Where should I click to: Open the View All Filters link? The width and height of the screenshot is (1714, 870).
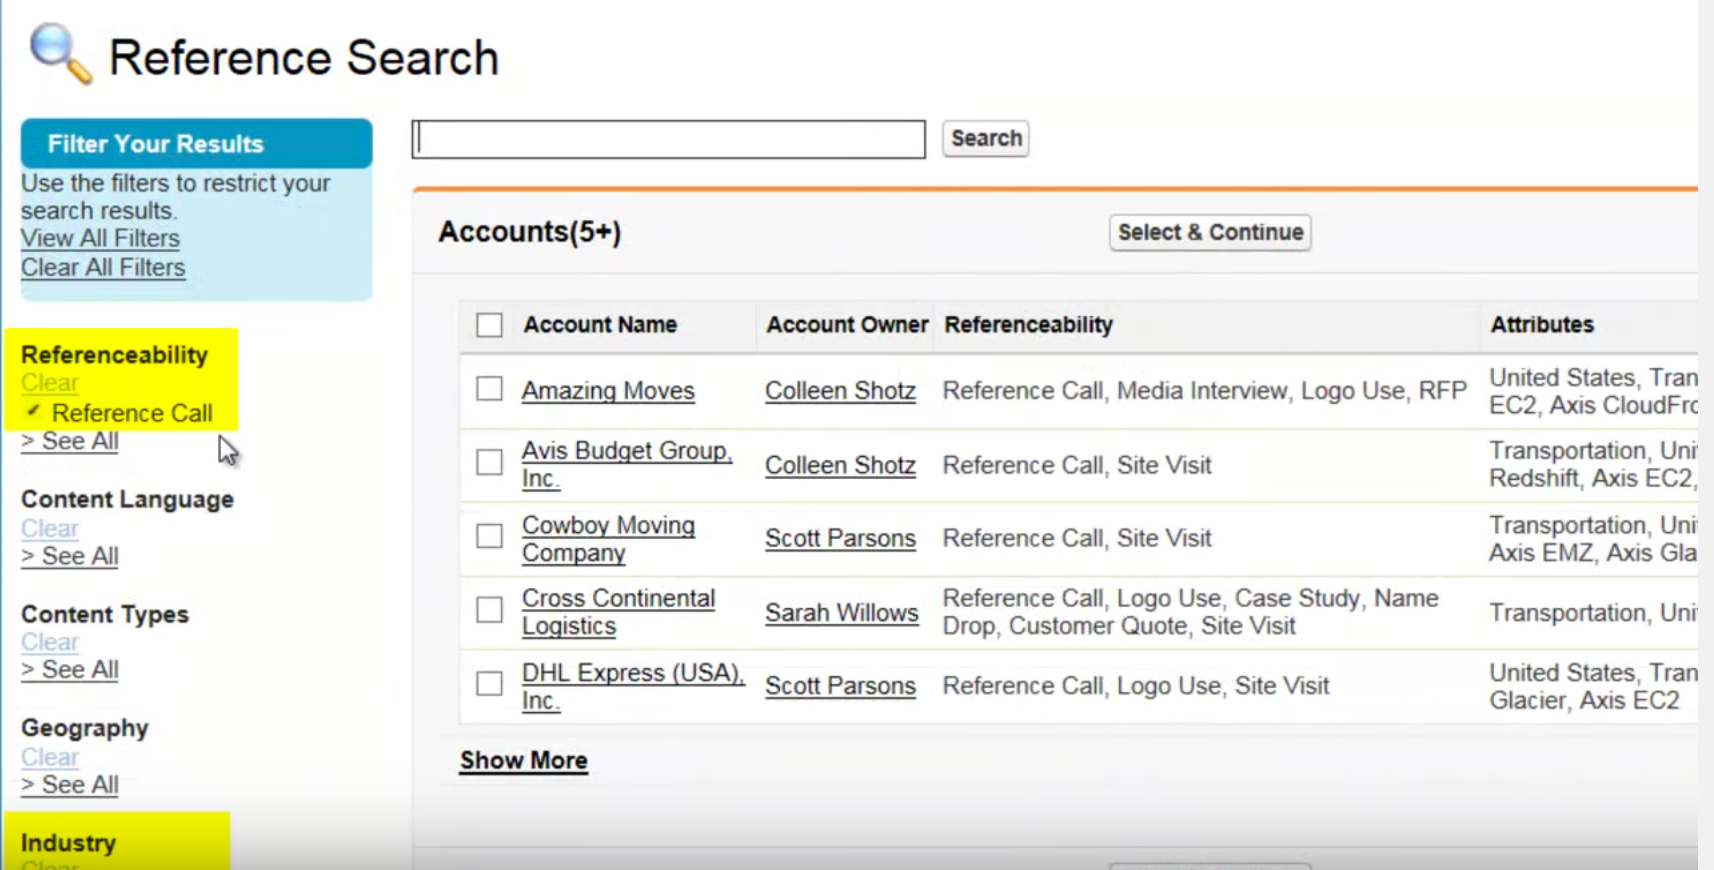[x=100, y=238]
